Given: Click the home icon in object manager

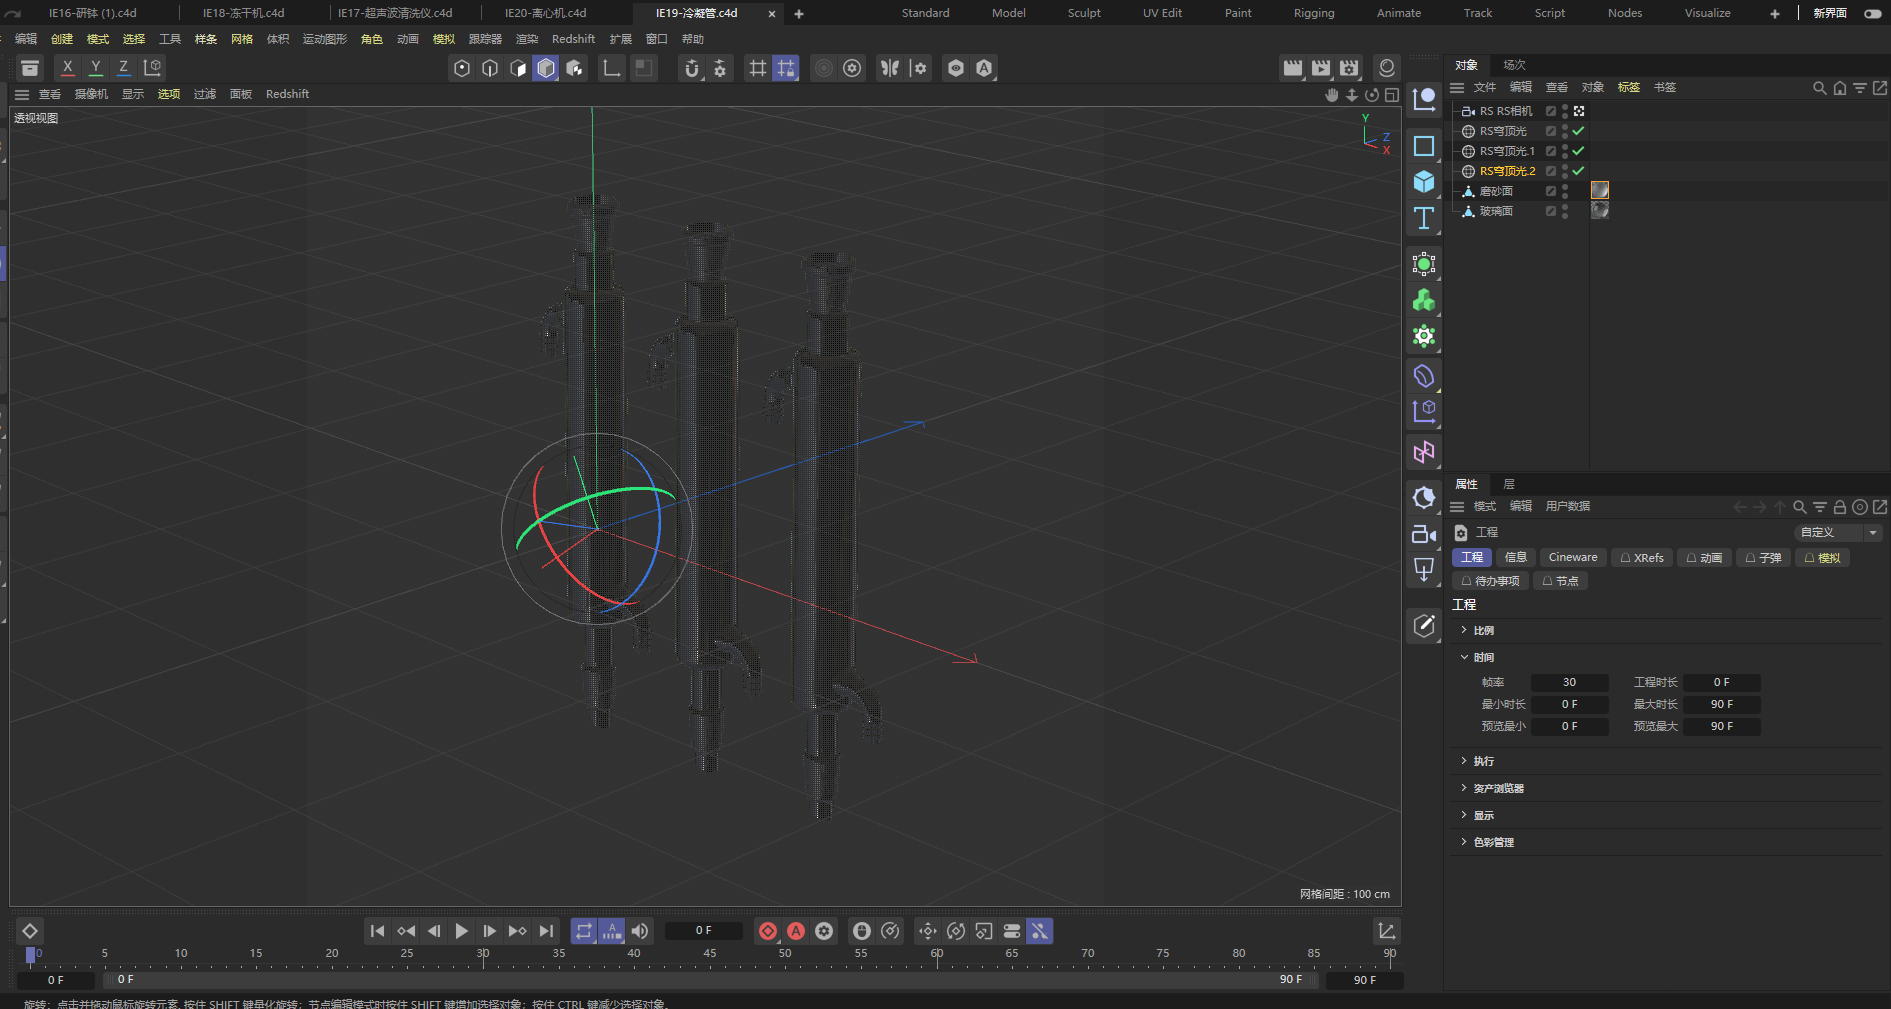Looking at the screenshot, I should tap(1840, 88).
